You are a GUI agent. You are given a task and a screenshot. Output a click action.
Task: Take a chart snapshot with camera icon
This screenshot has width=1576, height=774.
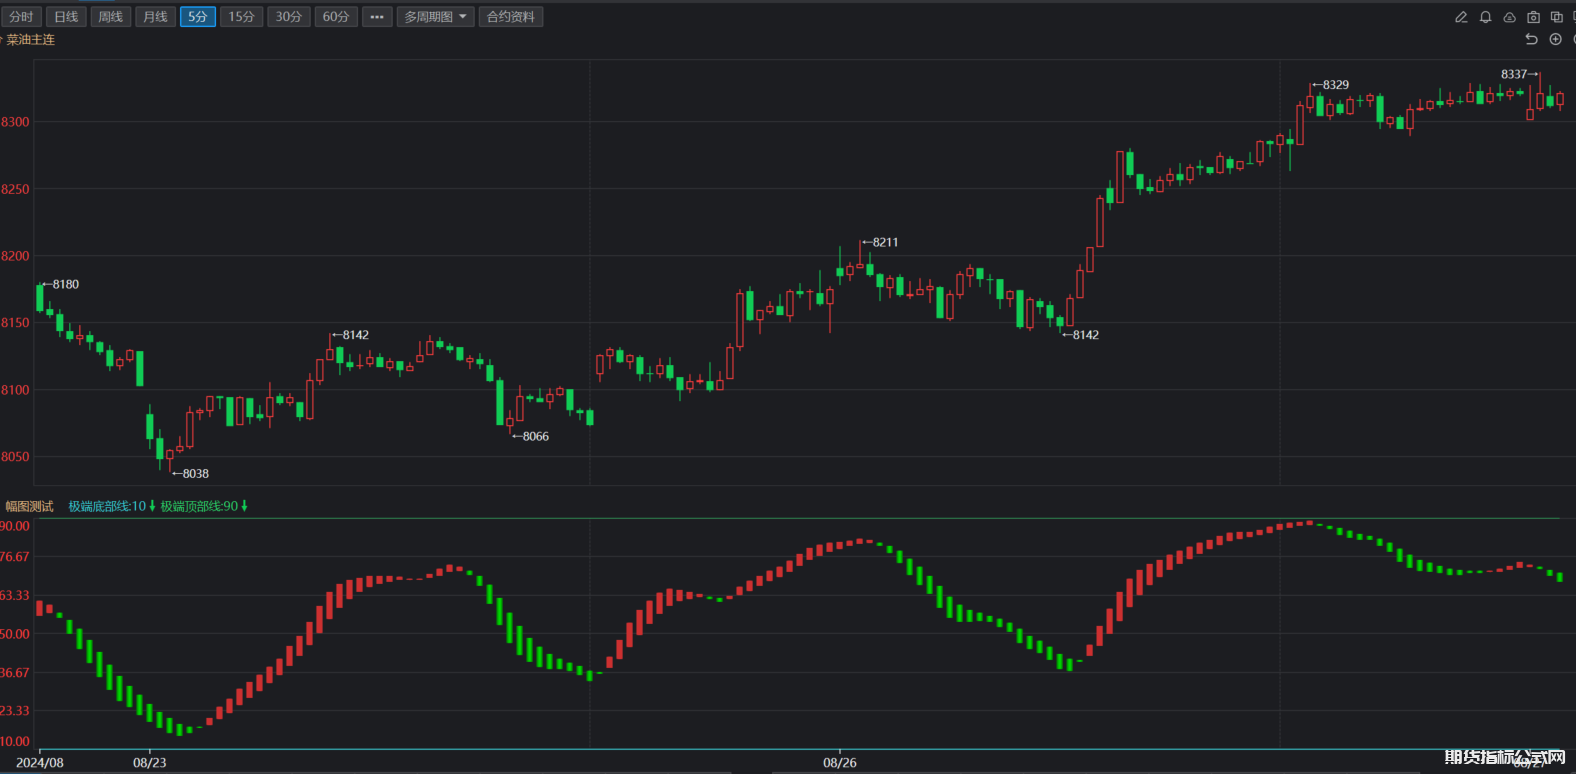point(1533,17)
